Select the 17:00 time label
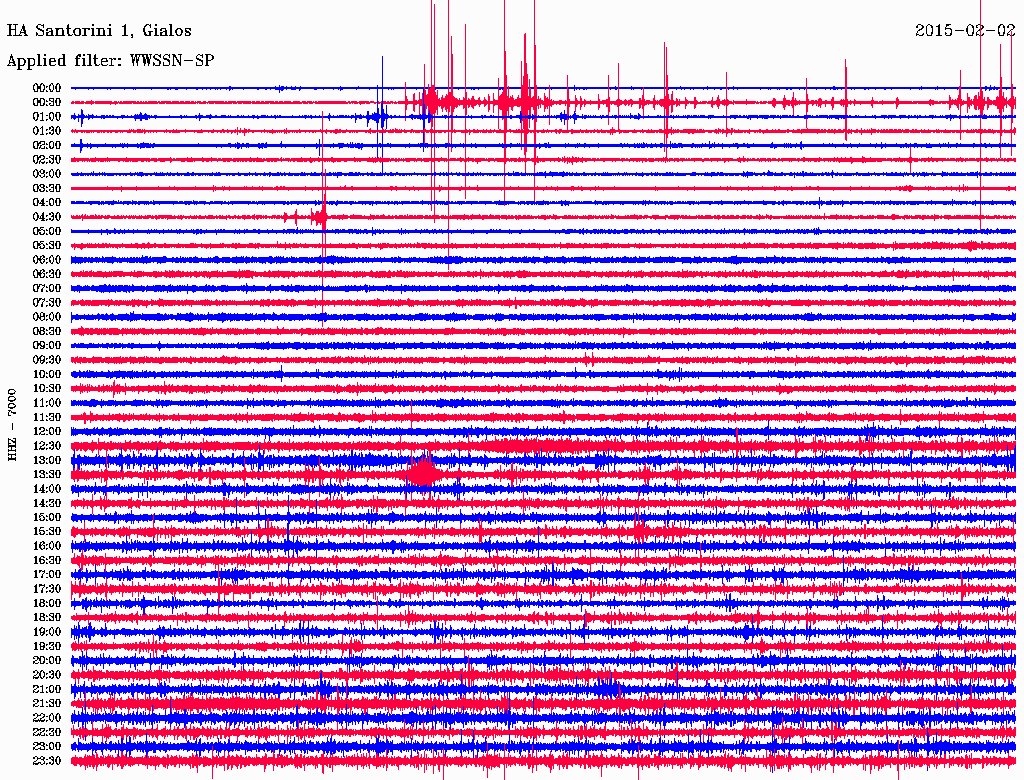The height and width of the screenshot is (780, 1024). click(x=47, y=574)
